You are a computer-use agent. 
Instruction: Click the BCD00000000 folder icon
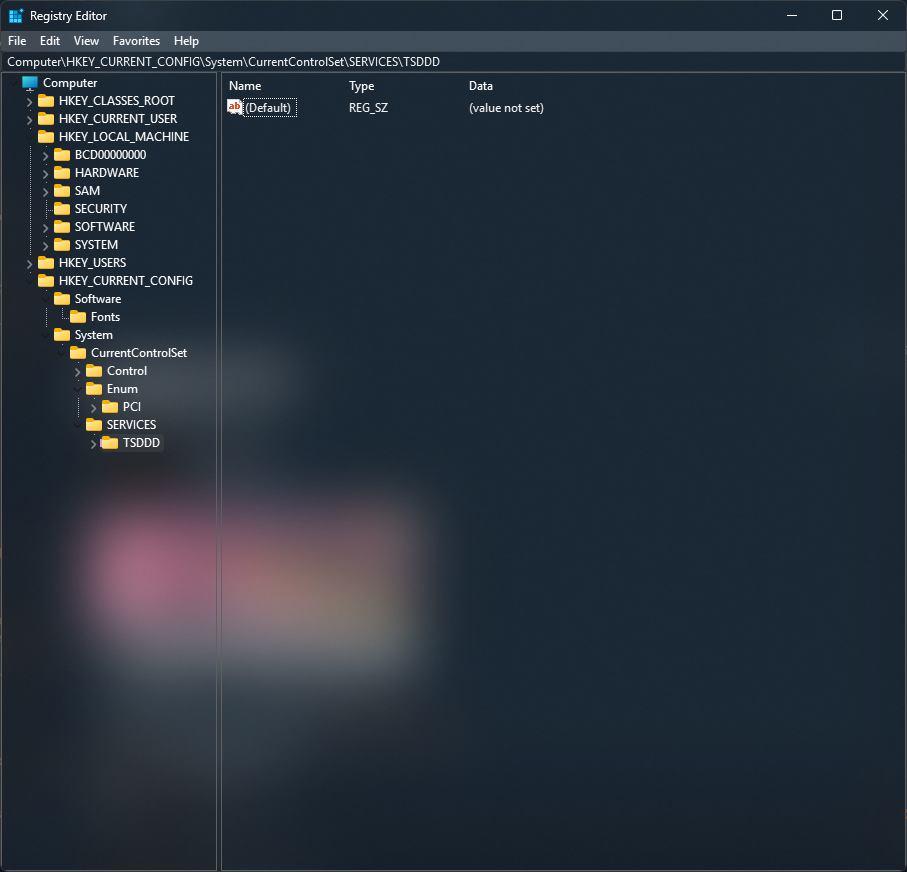(x=62, y=155)
